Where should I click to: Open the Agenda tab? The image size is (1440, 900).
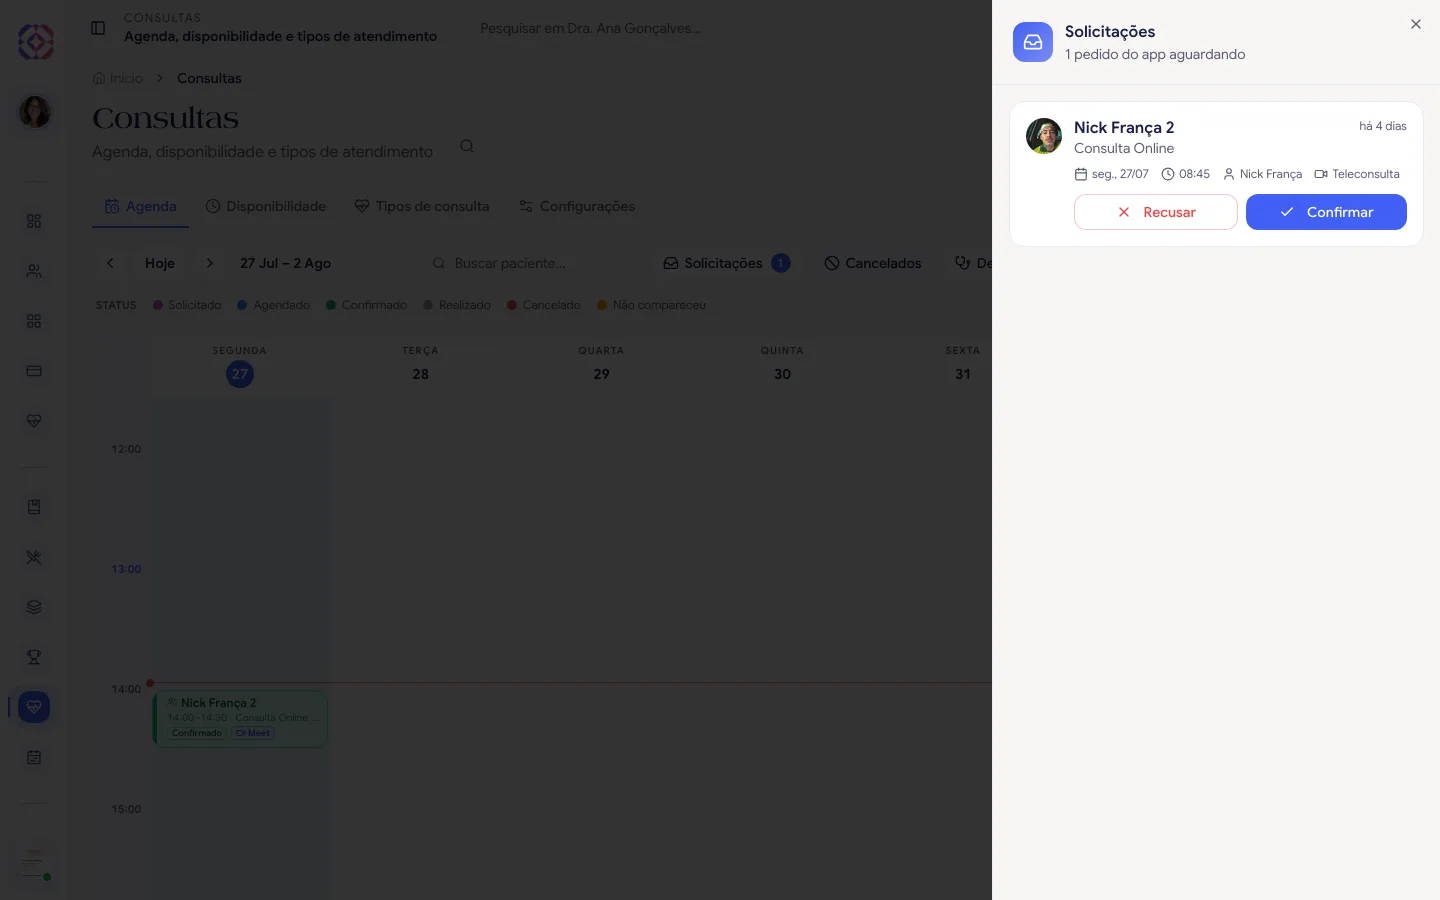(141, 206)
